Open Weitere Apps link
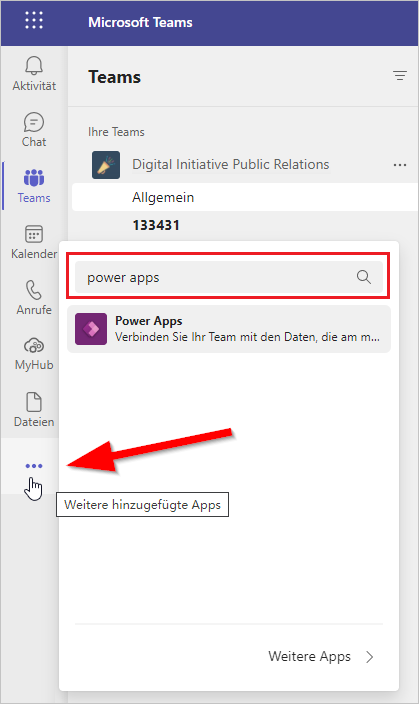The width and height of the screenshot is (419, 704). [309, 656]
